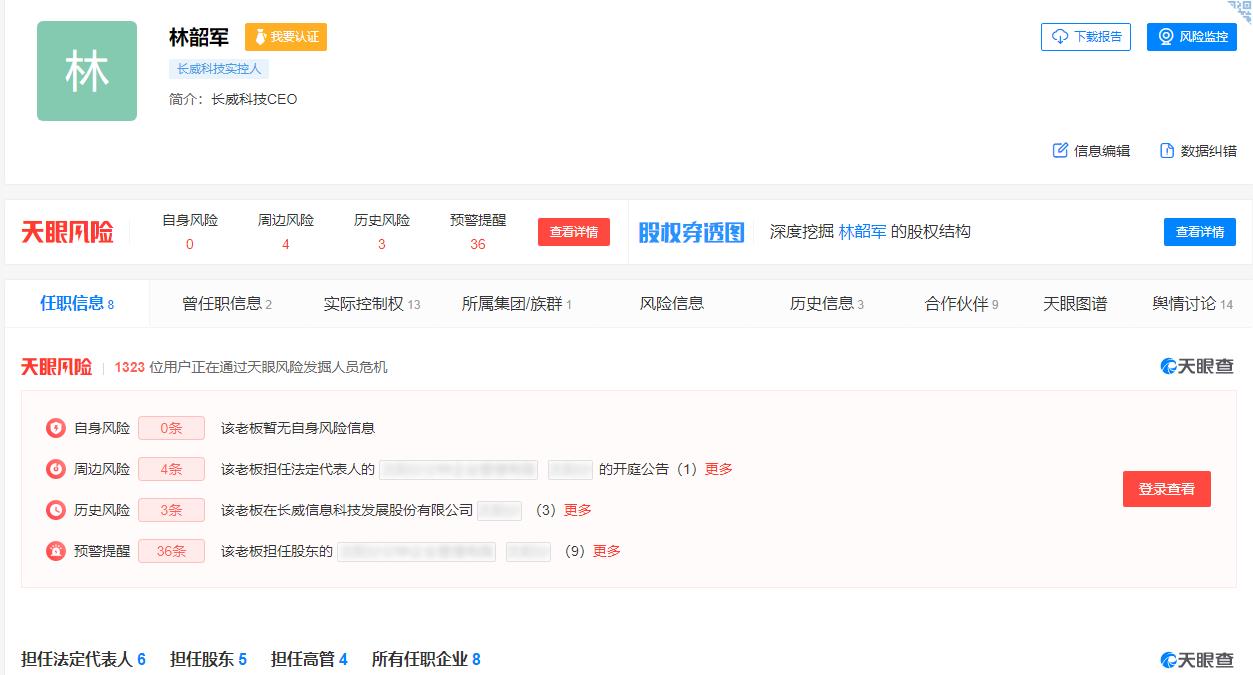
Task: Select the 担任高管 4 tab
Action: [x=309, y=659]
